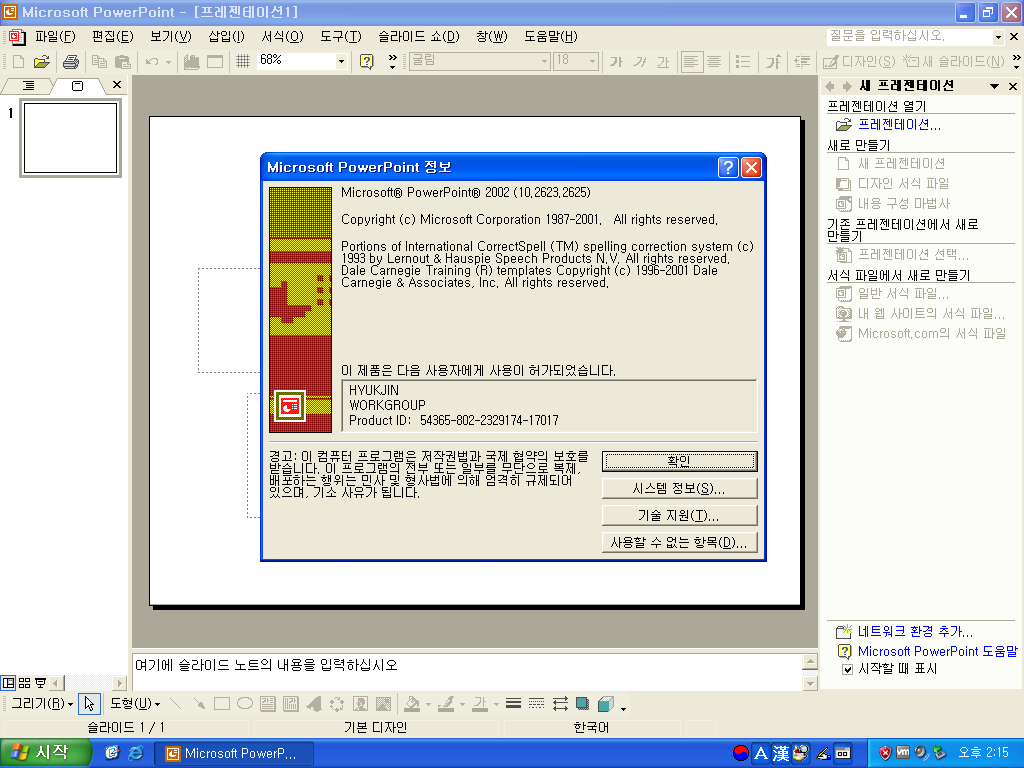This screenshot has width=1024, height=768.
Task: Click 네트워크 환경 추가... link
Action: click(x=915, y=632)
